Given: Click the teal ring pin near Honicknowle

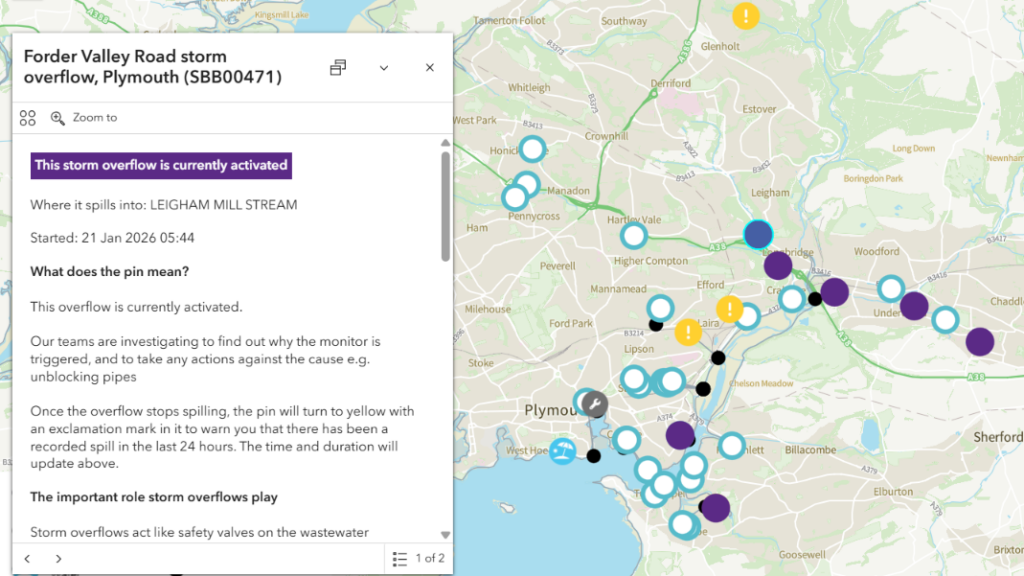Looking at the screenshot, I should click(532, 150).
